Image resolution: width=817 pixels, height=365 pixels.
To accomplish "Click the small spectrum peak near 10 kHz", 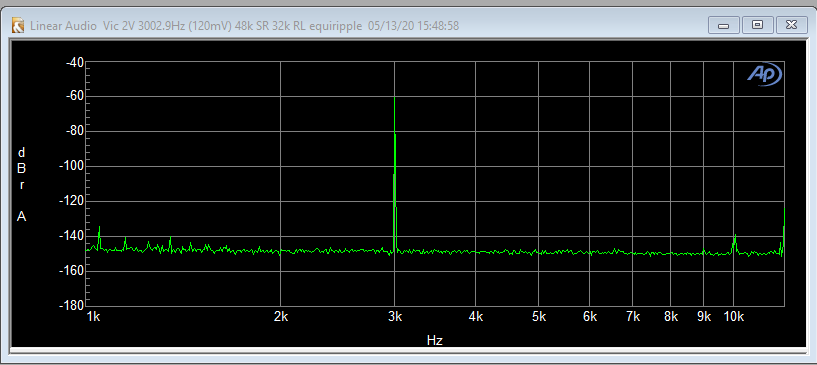I will coord(735,244).
